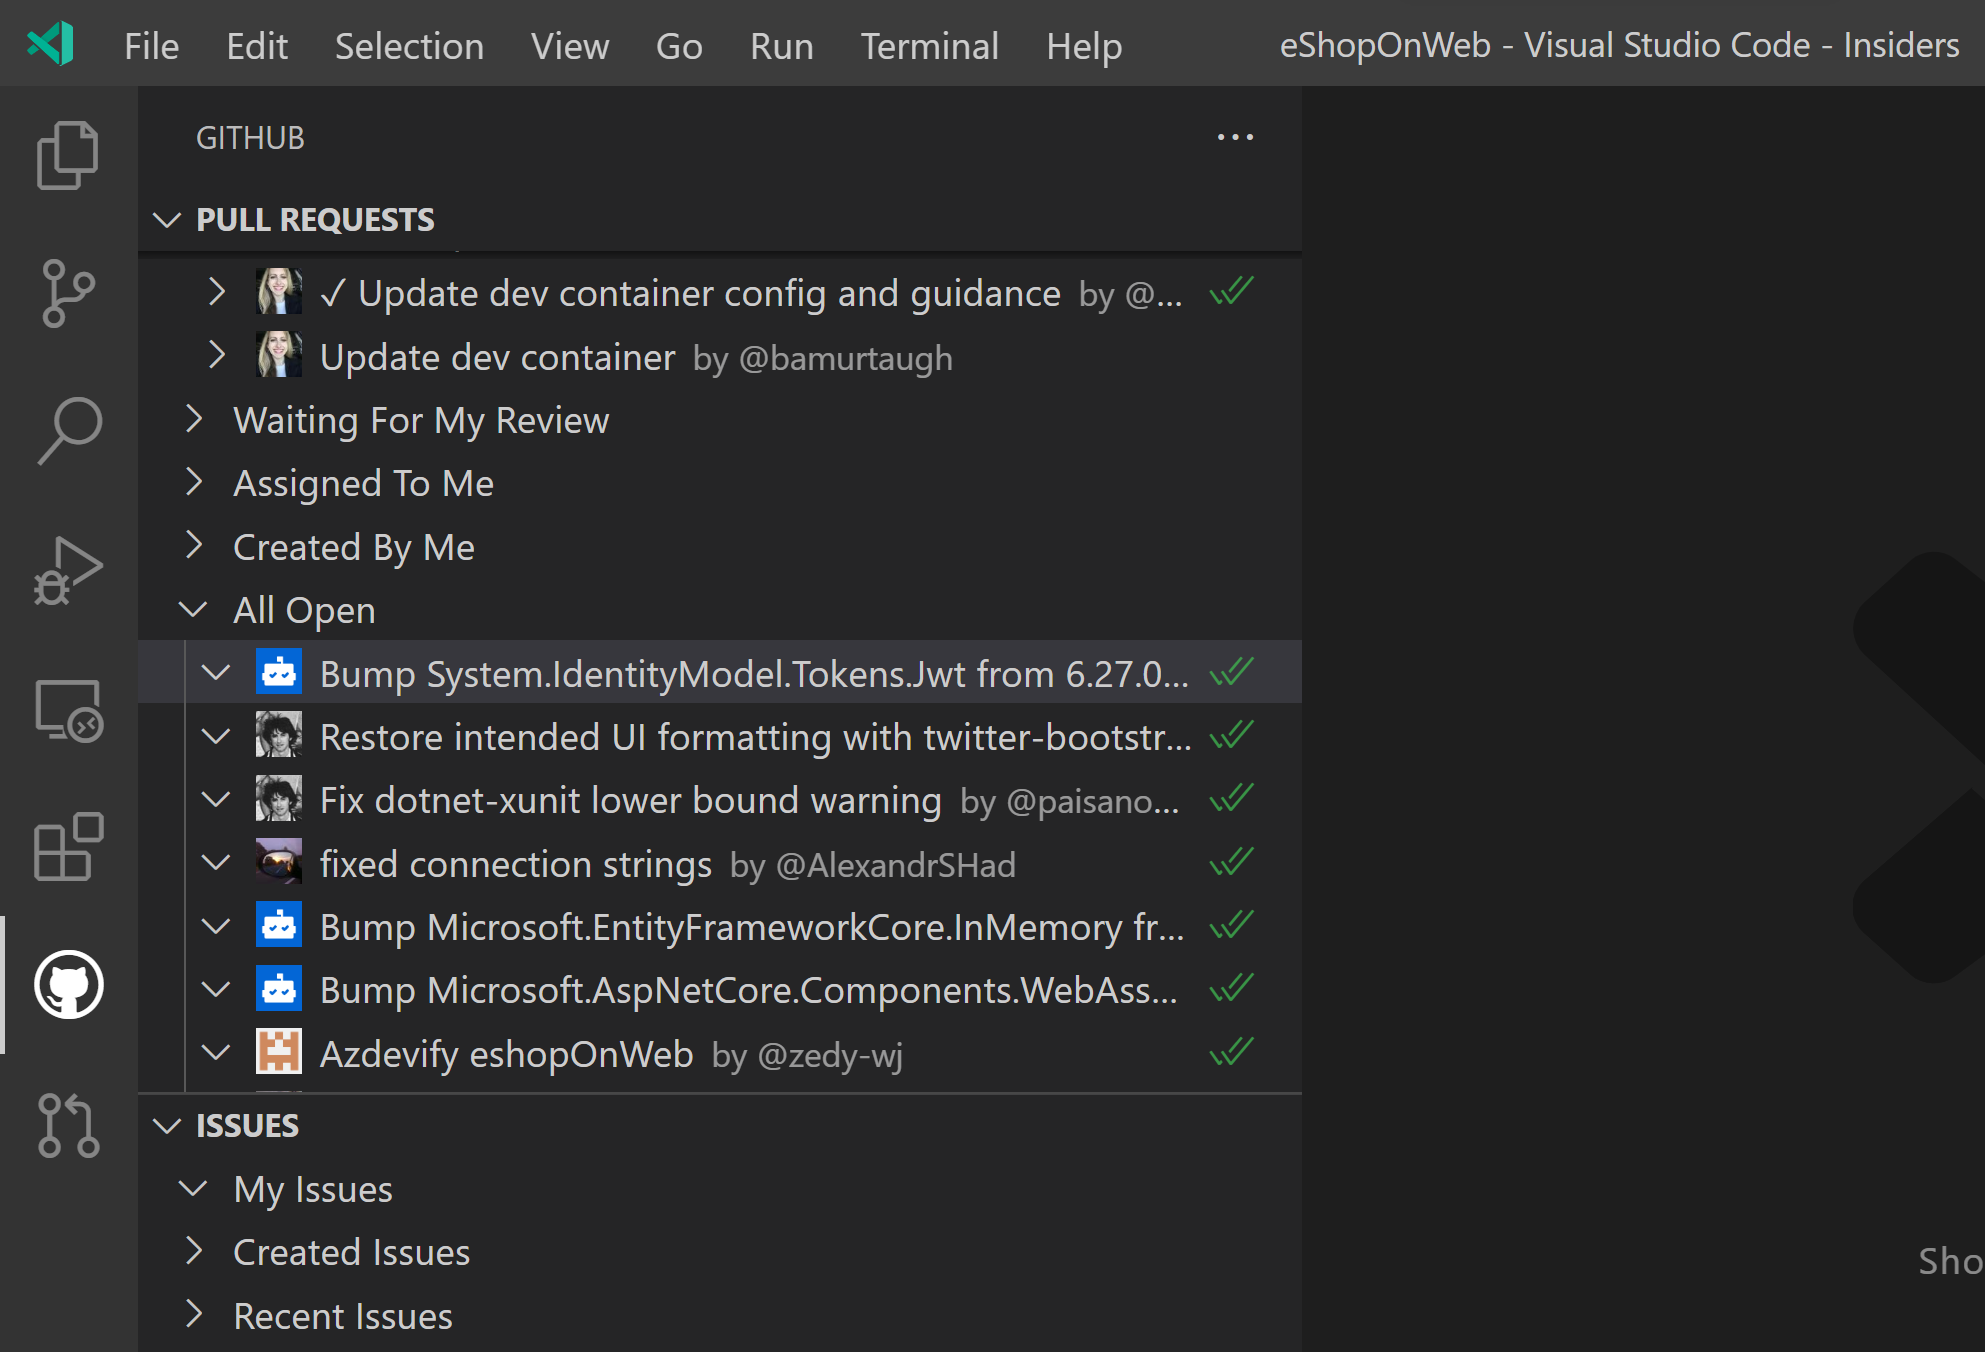This screenshot has height=1352, width=1985.
Task: Expand the Created By Me section
Action: (x=193, y=546)
